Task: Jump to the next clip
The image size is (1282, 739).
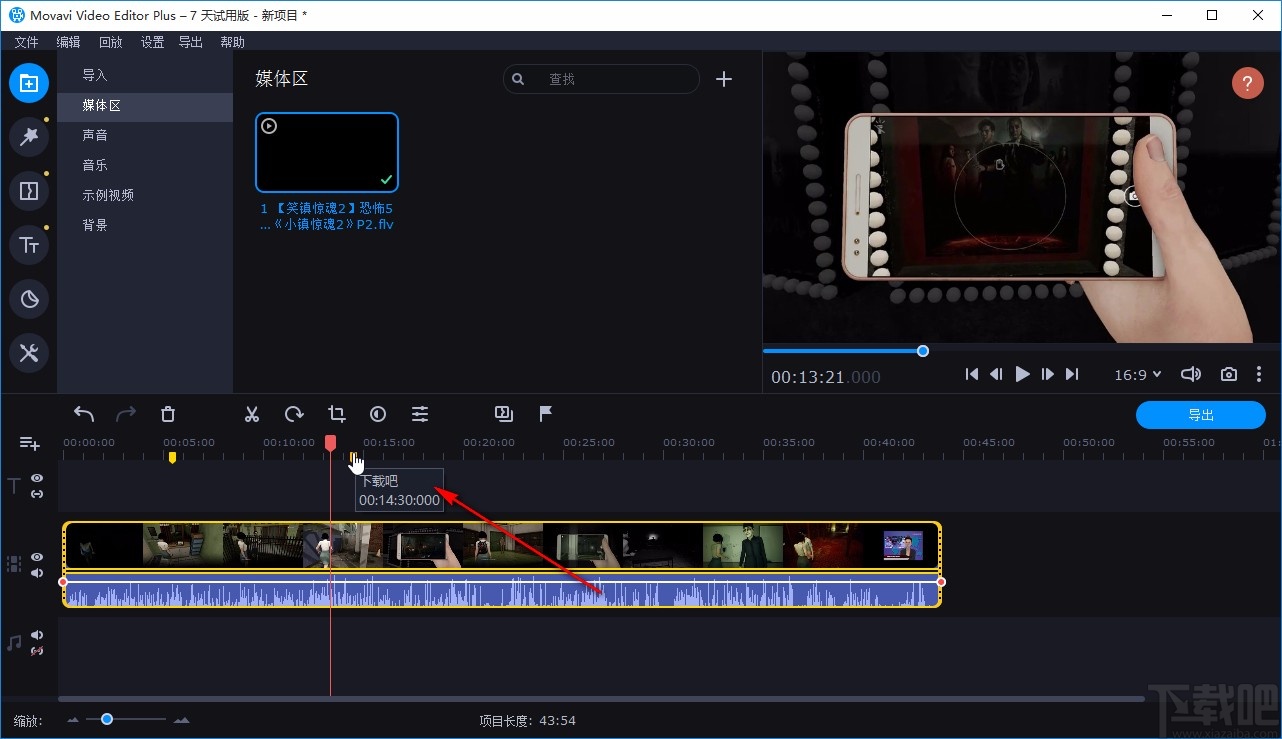Action: pos(1072,374)
